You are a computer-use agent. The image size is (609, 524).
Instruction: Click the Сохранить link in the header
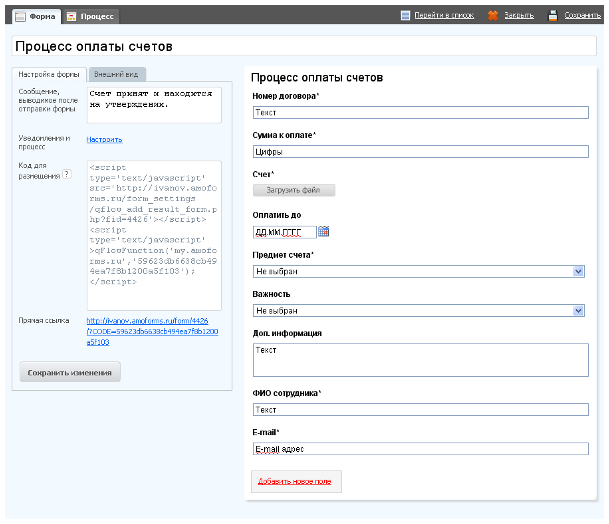(583, 15)
